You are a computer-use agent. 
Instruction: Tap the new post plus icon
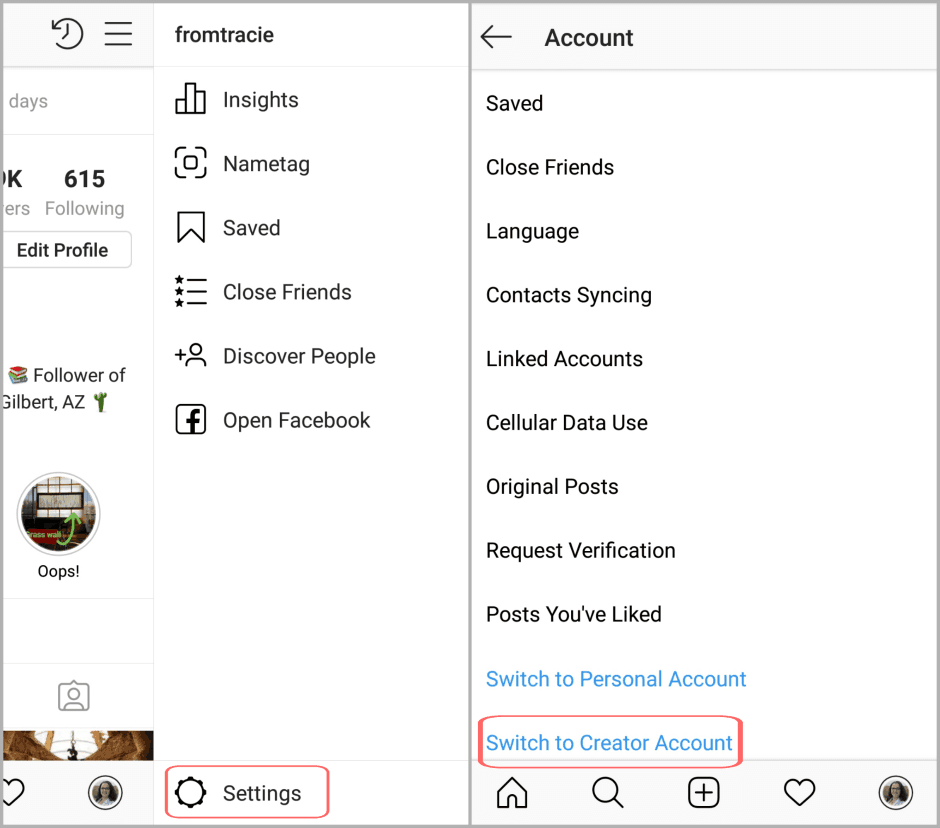pyautogui.click(x=703, y=793)
